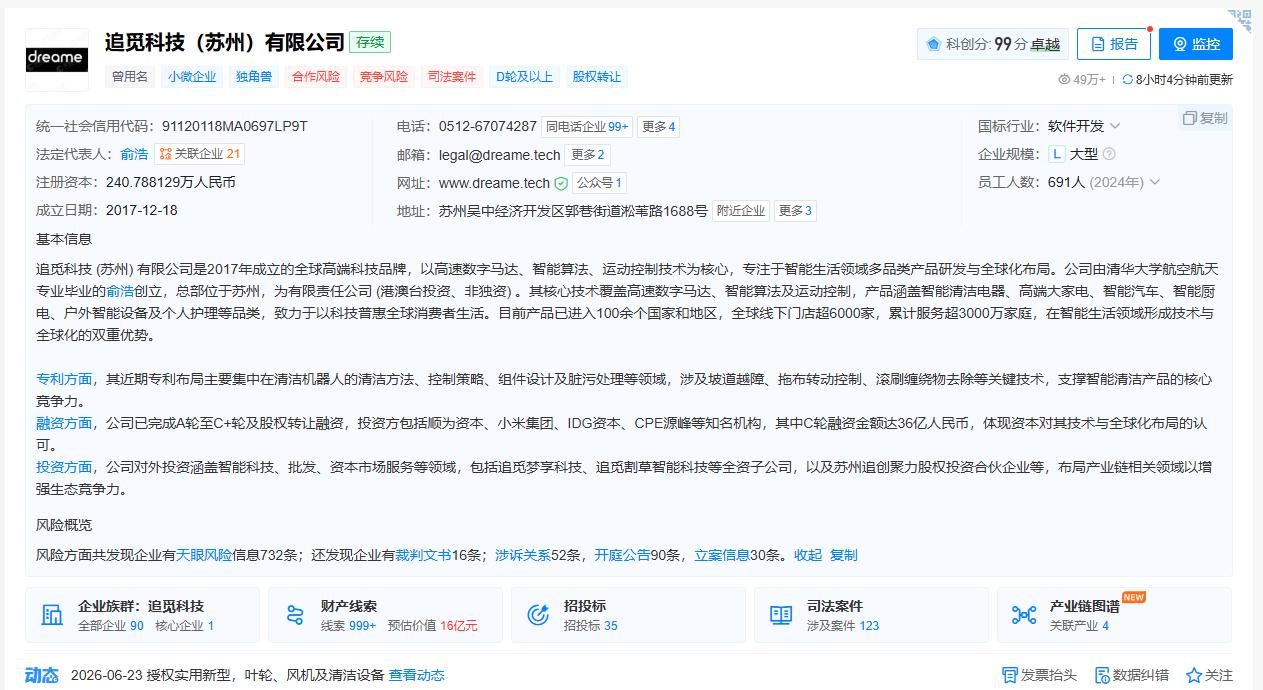
Task: Open the 融资方面 financing link
Action: click(64, 423)
